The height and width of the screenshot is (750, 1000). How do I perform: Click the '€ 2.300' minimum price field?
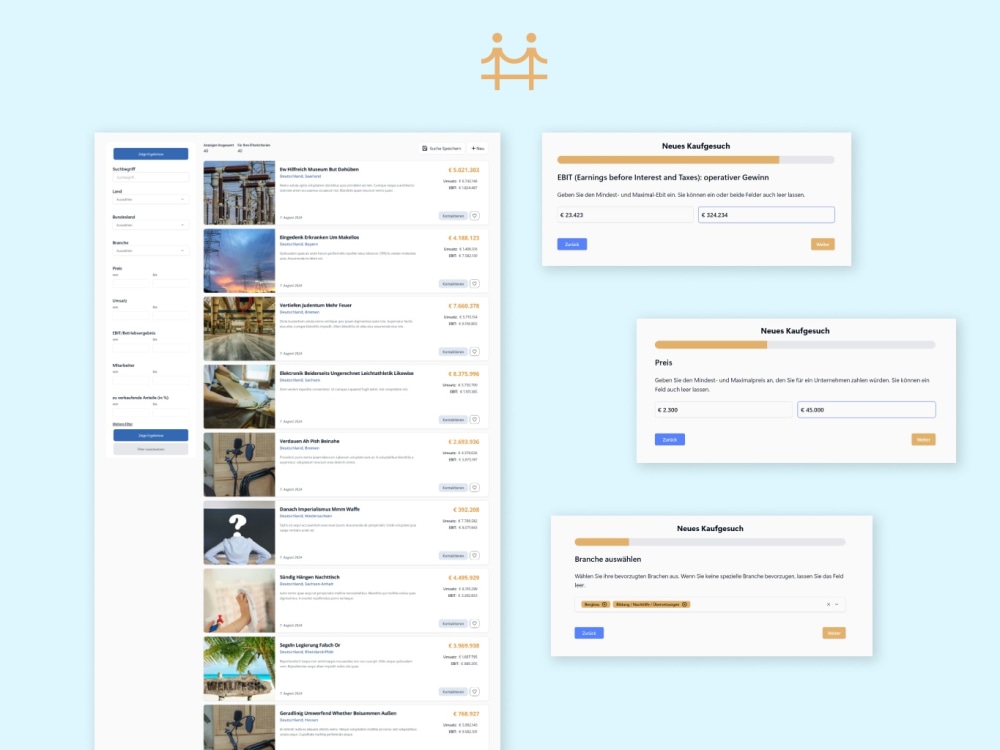[x=723, y=409]
